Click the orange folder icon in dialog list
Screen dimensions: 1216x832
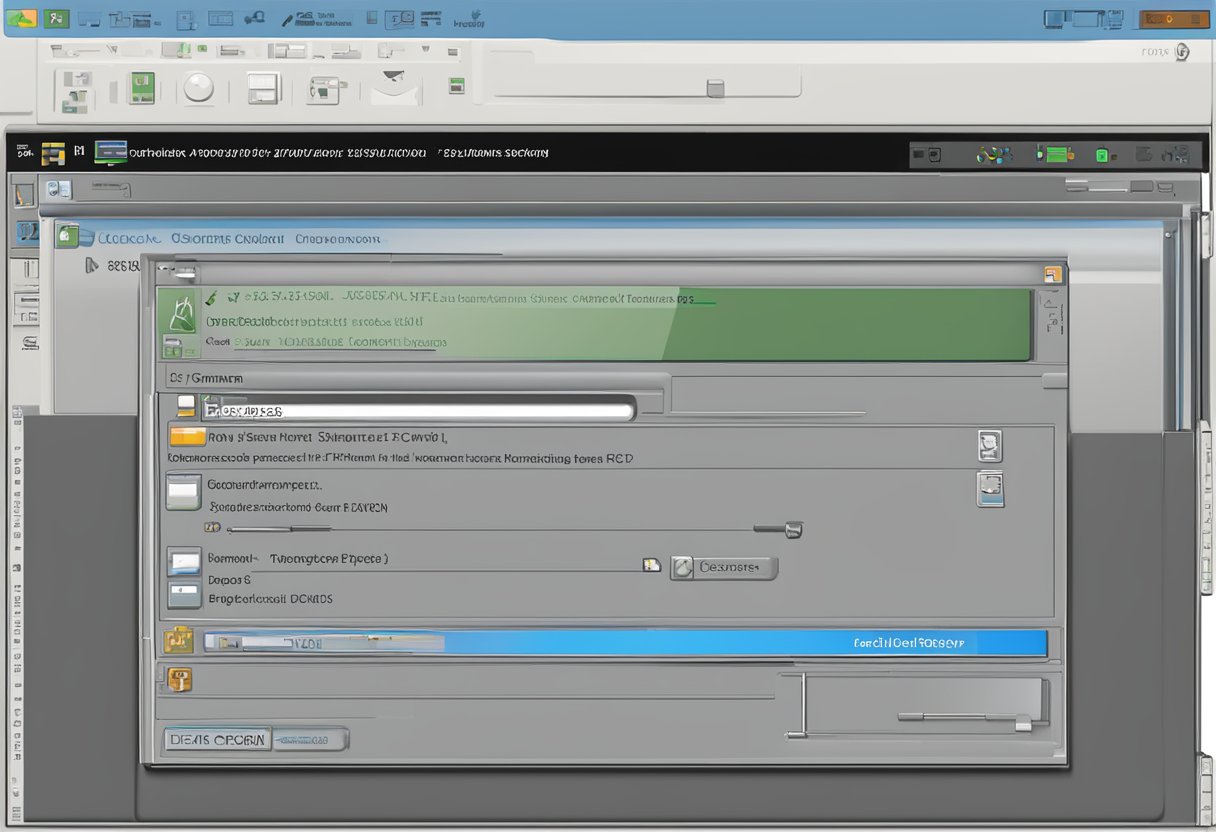[187, 436]
